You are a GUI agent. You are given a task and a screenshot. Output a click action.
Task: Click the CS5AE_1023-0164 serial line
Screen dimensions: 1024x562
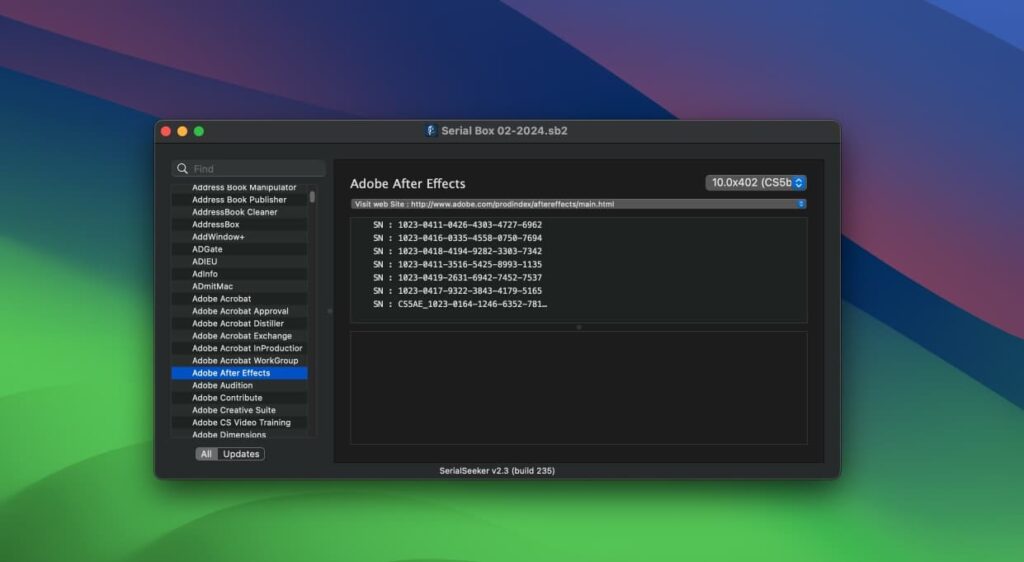coord(460,304)
